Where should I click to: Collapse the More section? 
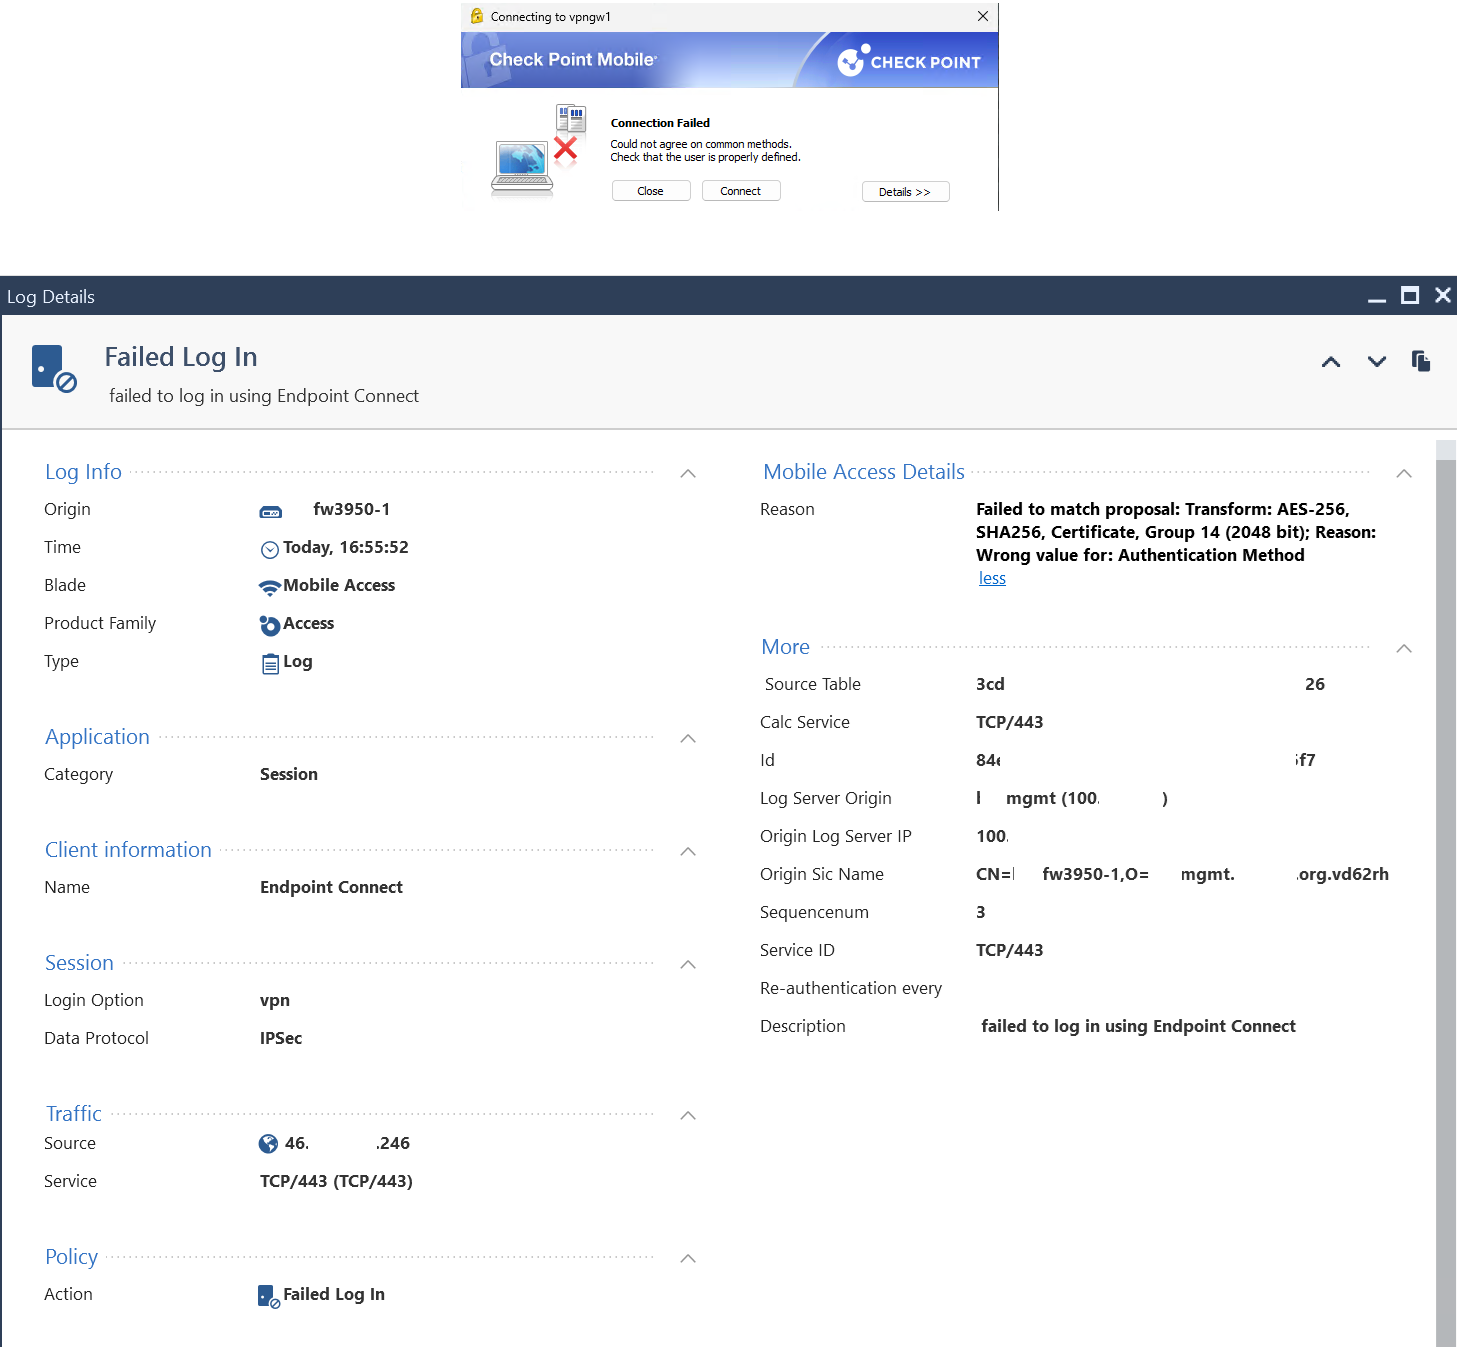[x=1404, y=648]
